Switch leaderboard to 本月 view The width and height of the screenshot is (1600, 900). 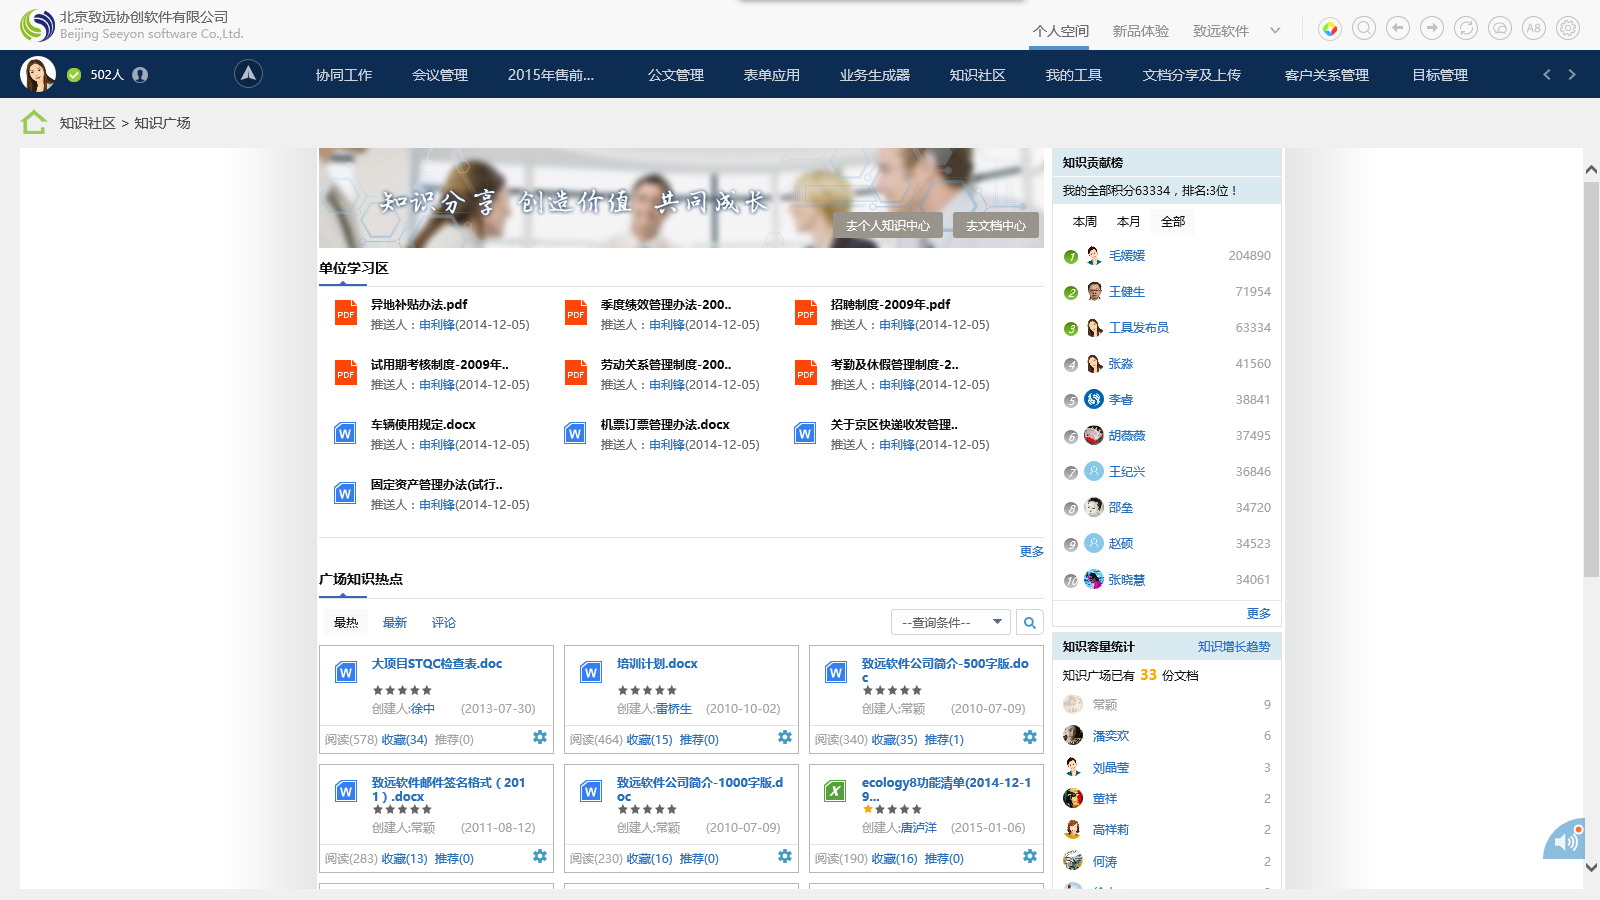click(x=1128, y=222)
